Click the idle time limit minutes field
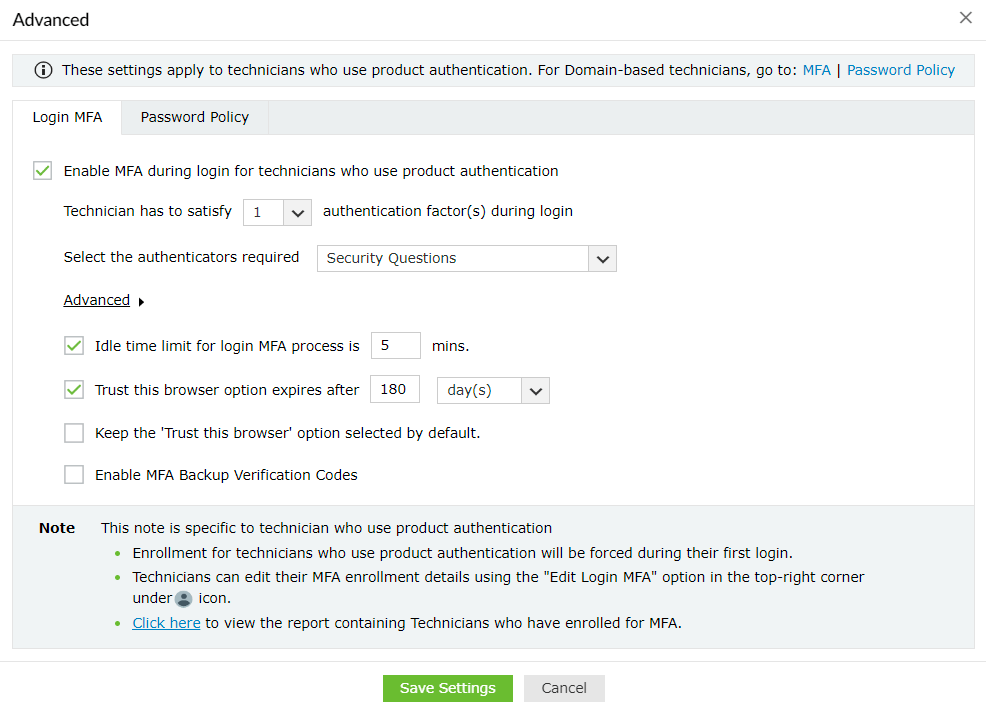 [395, 346]
